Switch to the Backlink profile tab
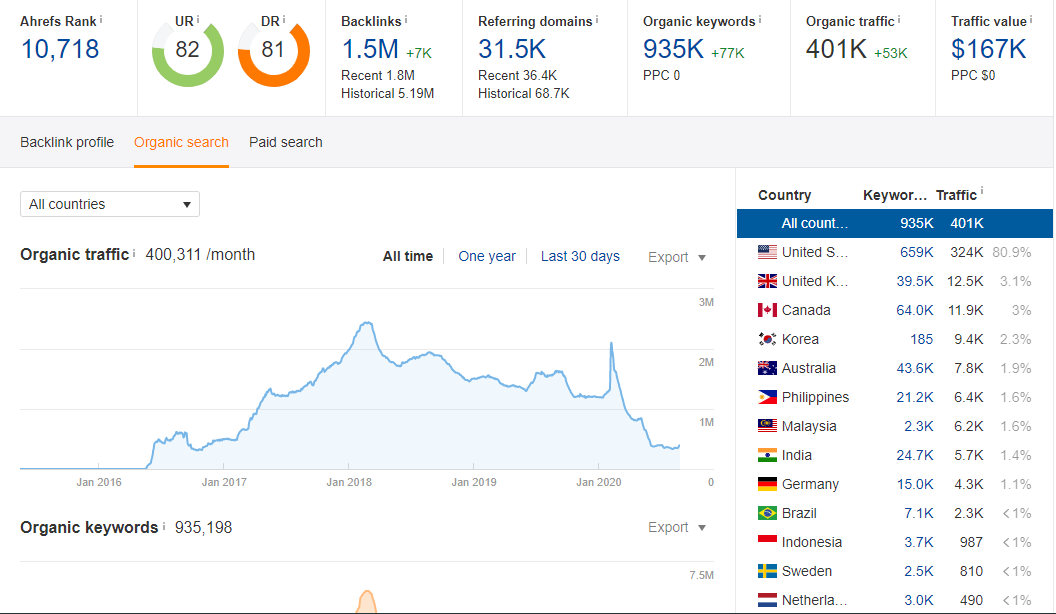1056x614 pixels. coord(66,142)
